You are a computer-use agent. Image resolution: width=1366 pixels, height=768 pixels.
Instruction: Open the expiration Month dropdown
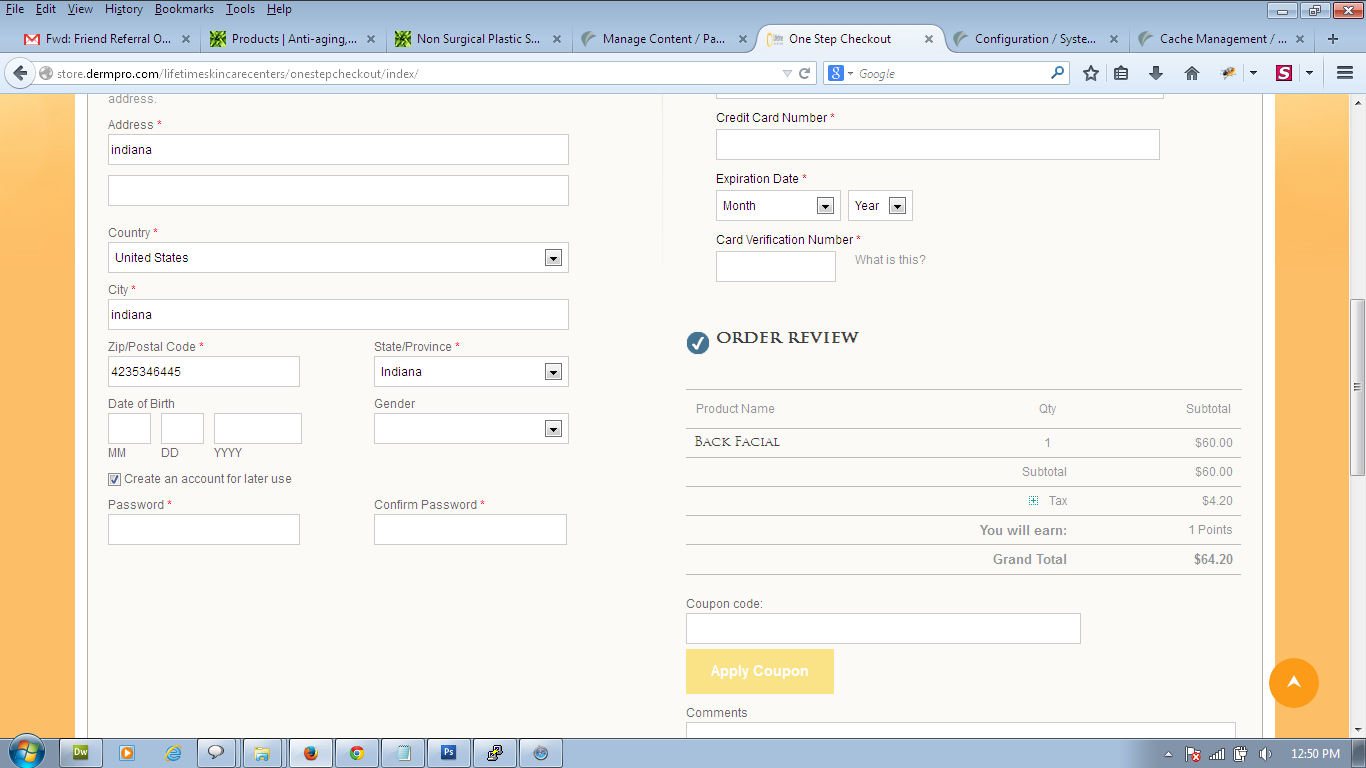pyautogui.click(x=825, y=206)
